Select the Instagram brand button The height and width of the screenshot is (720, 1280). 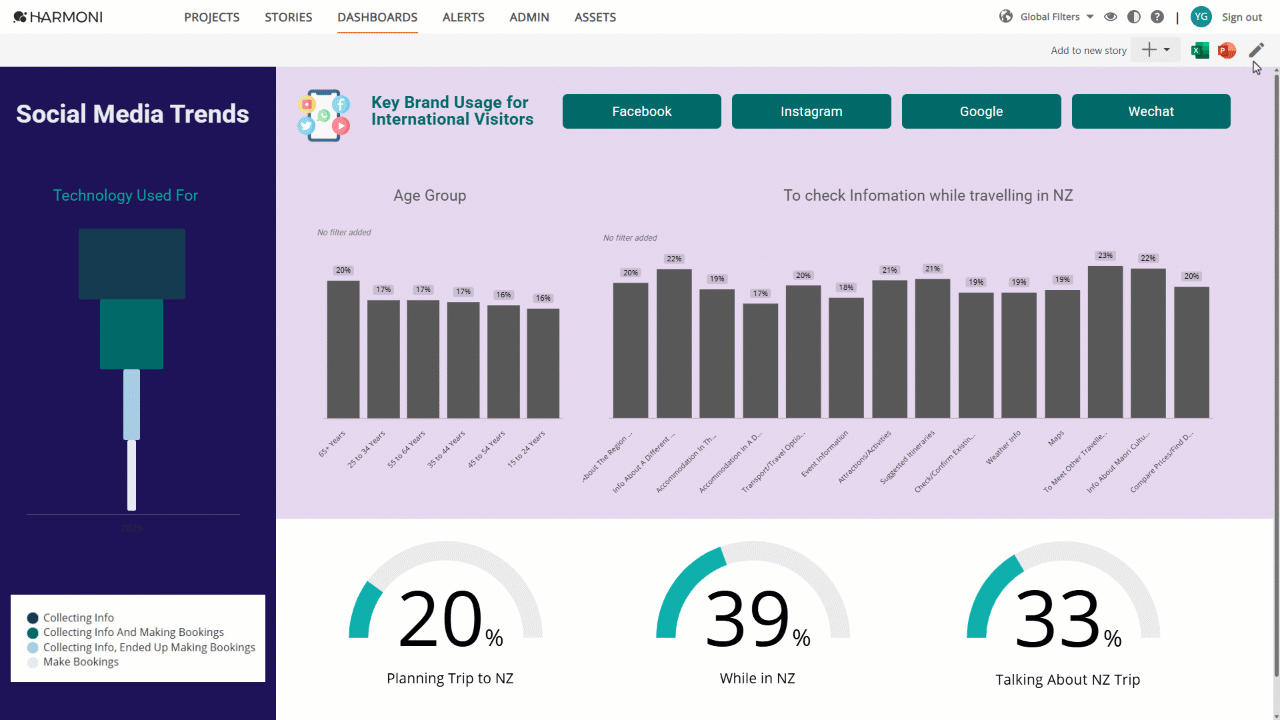point(811,112)
